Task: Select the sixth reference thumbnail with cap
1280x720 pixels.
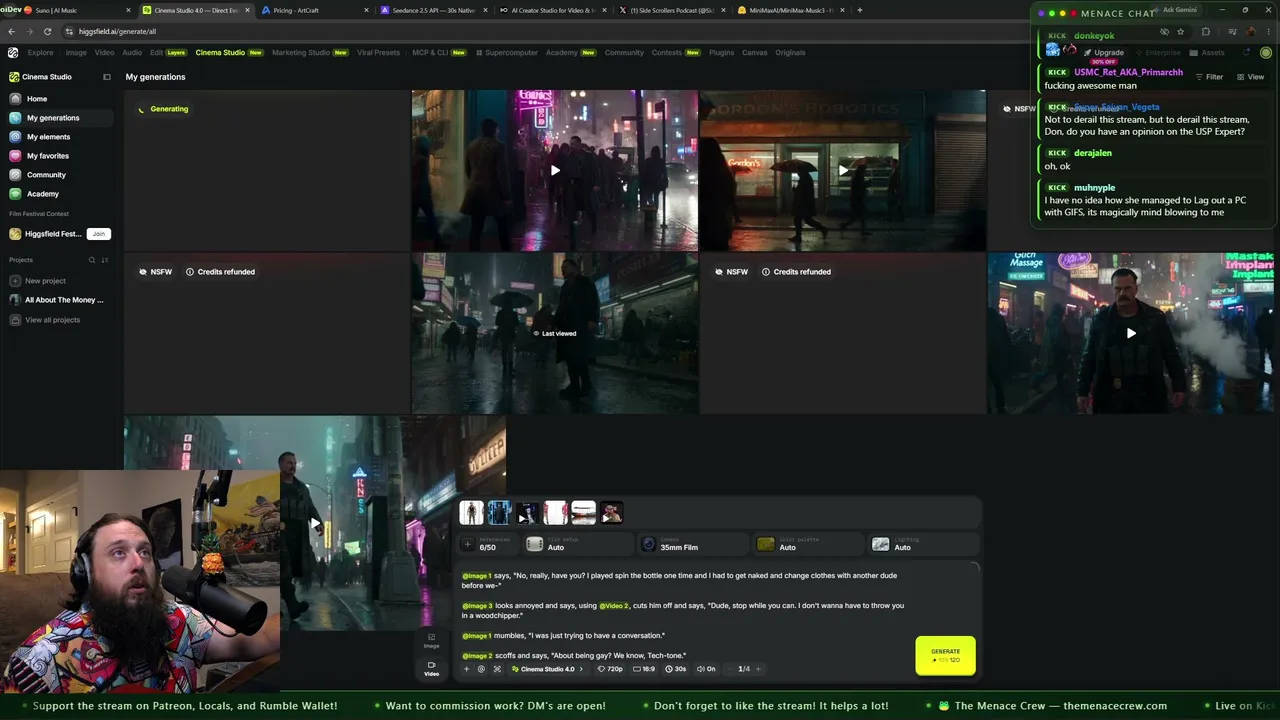Action: coord(611,513)
